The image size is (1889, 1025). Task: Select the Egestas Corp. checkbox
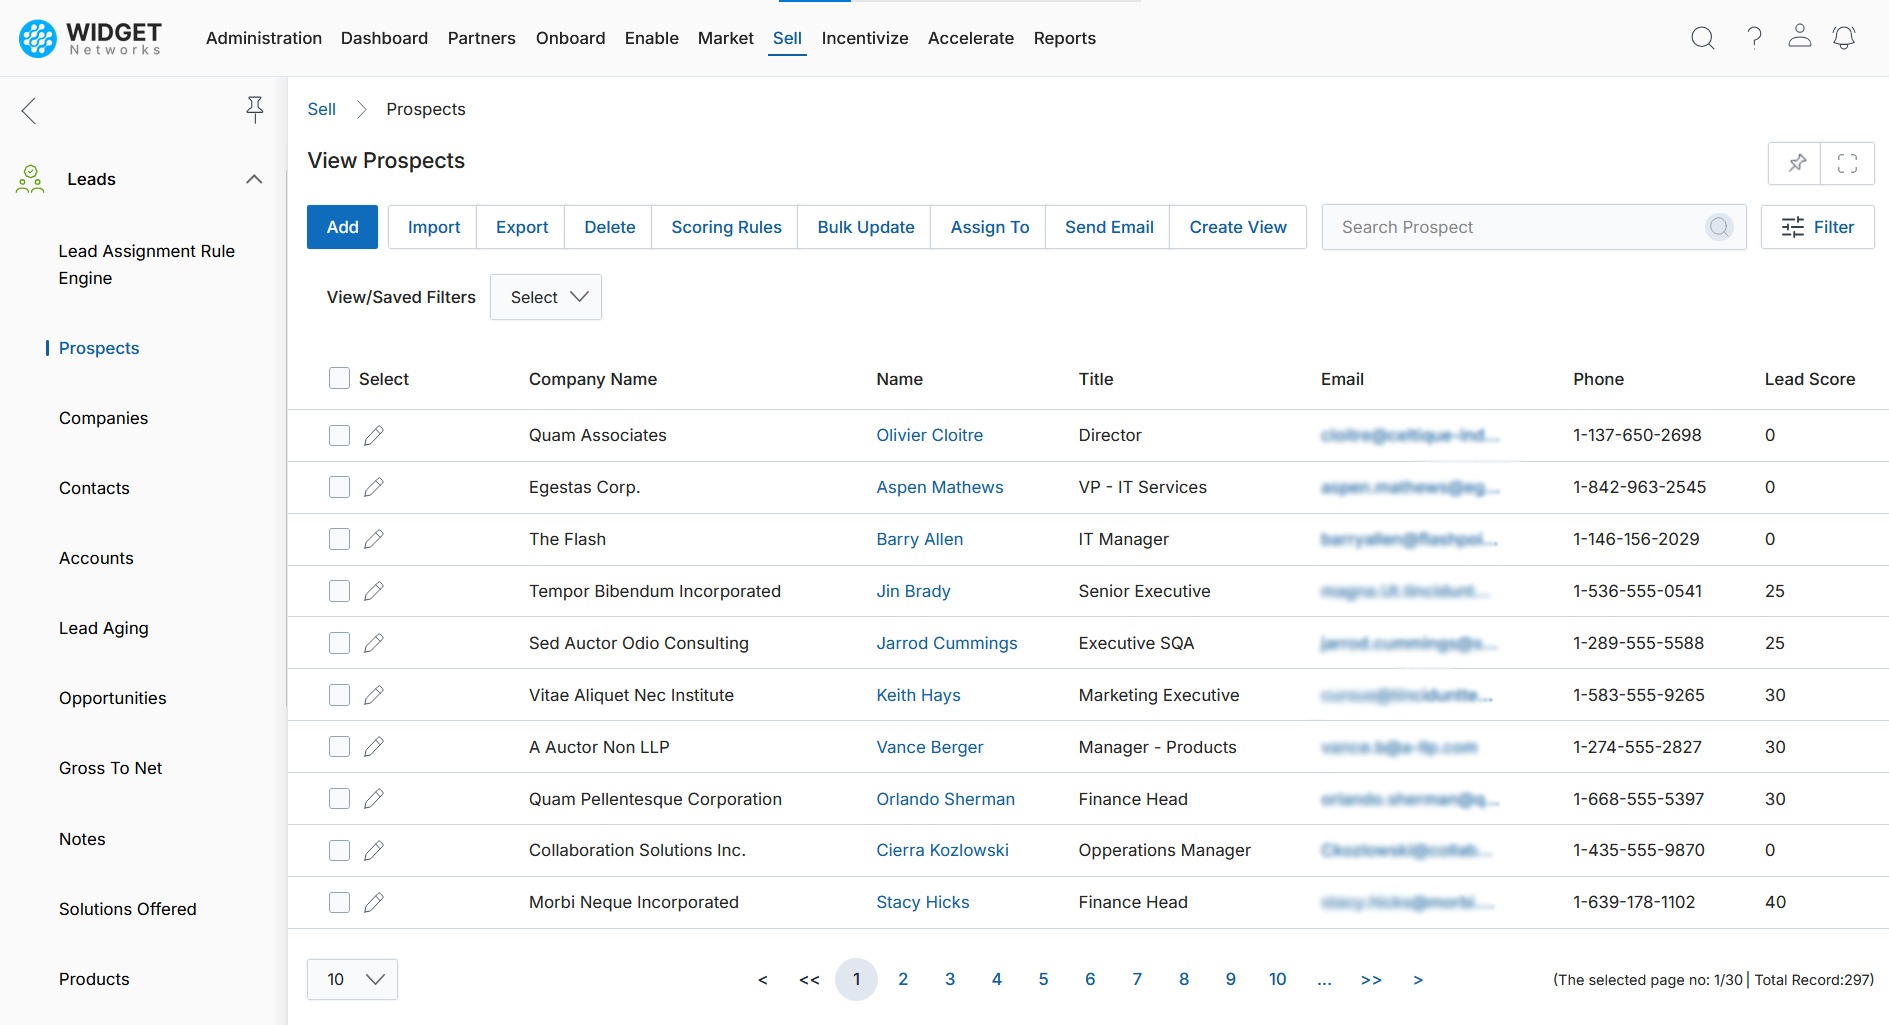coord(340,487)
